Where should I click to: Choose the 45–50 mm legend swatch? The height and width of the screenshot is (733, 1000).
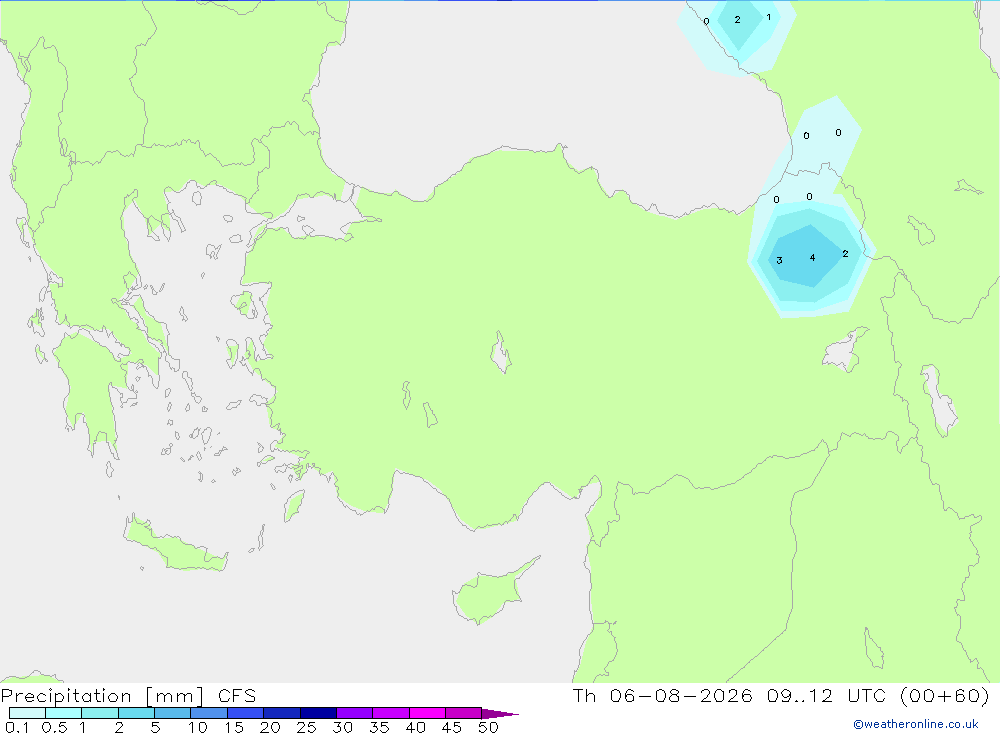pos(463,713)
